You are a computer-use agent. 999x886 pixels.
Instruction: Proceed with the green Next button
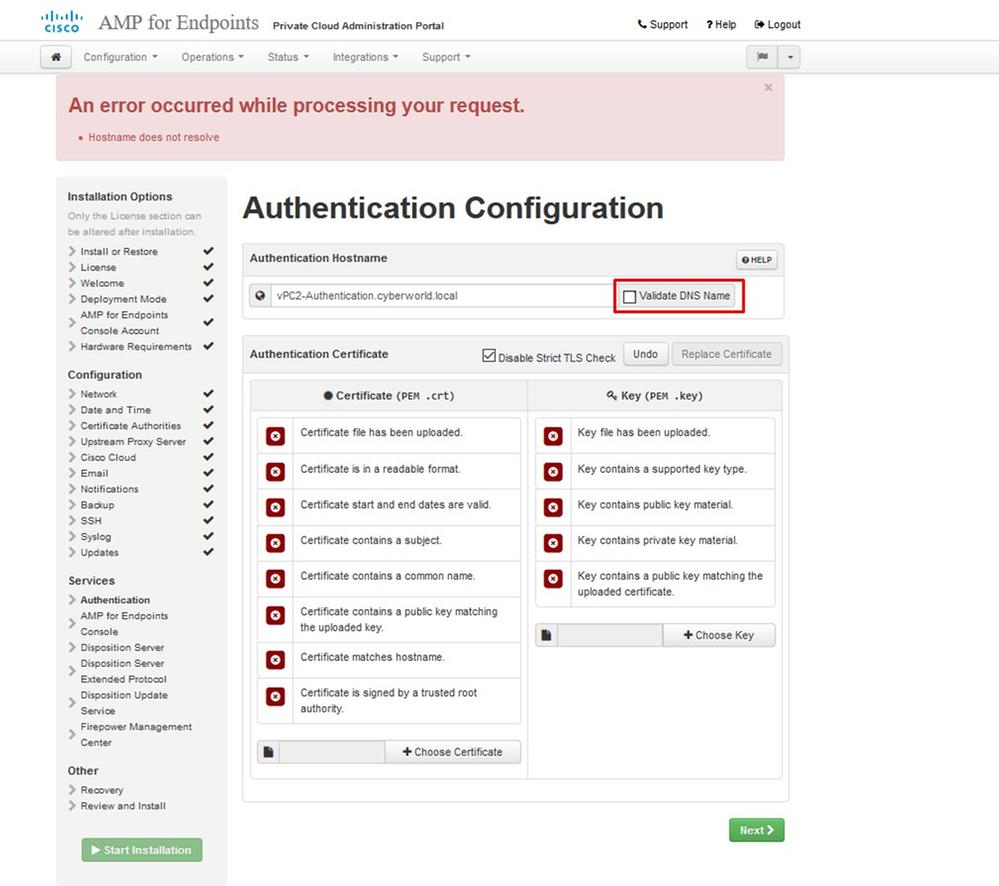757,830
